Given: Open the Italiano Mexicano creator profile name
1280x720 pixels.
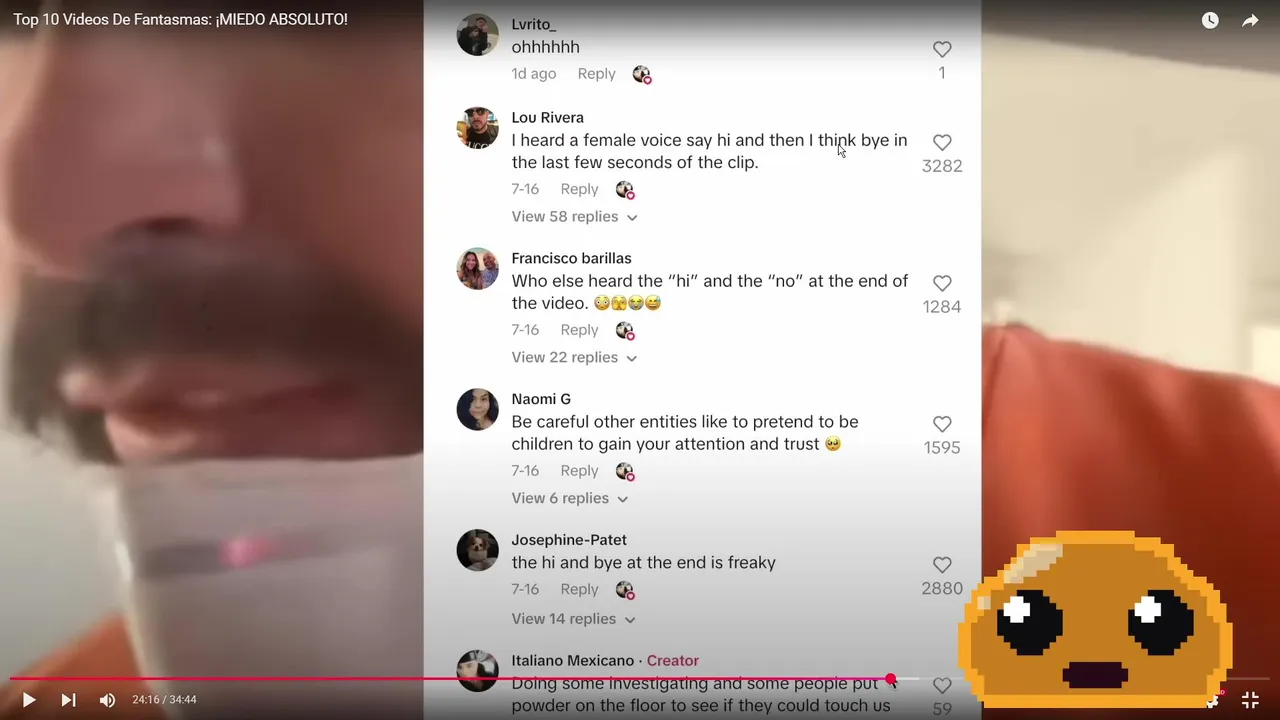Looking at the screenshot, I should pos(572,661).
